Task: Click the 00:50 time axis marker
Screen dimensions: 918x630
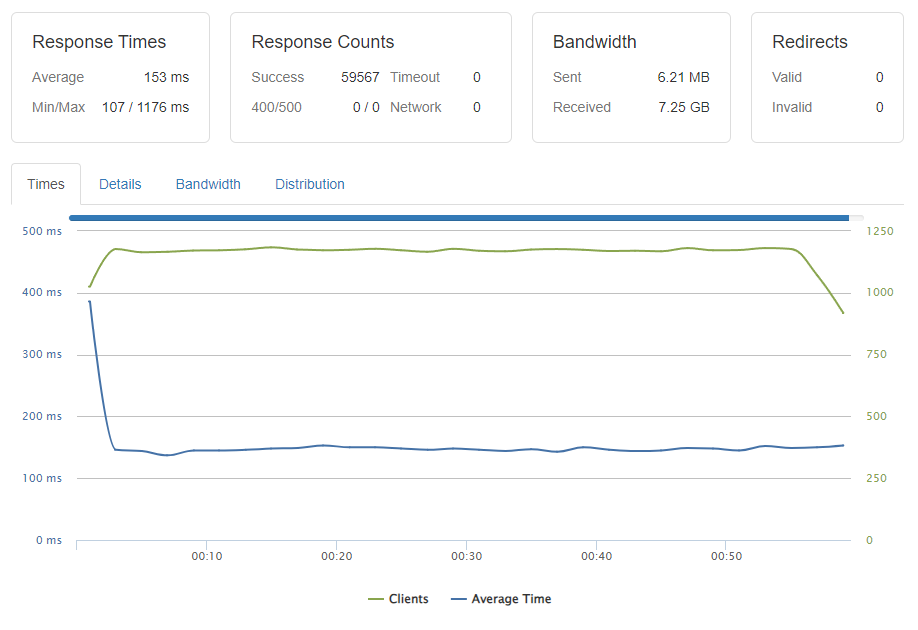Action: tap(726, 556)
